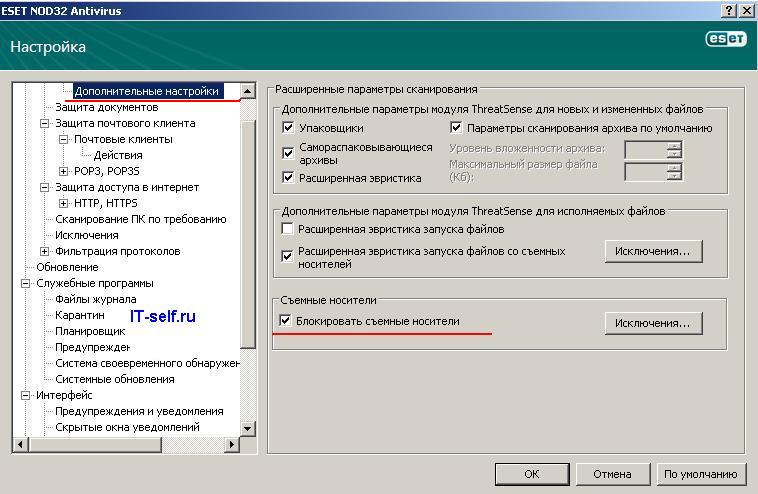The image size is (758, 494).
Task: Click the horizontal scrollbar right arrow
Action: (232, 444)
